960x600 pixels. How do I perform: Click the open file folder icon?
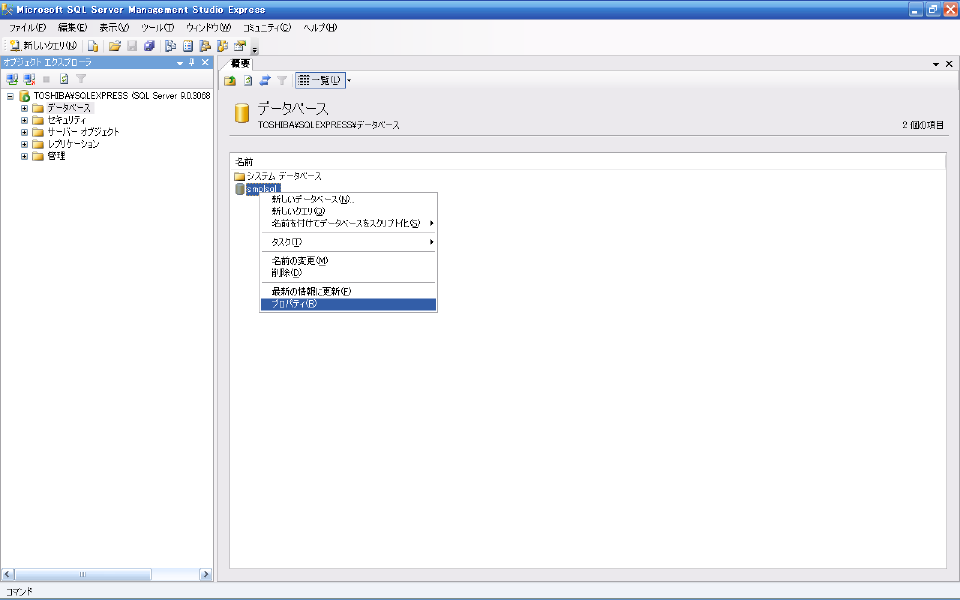(x=114, y=46)
